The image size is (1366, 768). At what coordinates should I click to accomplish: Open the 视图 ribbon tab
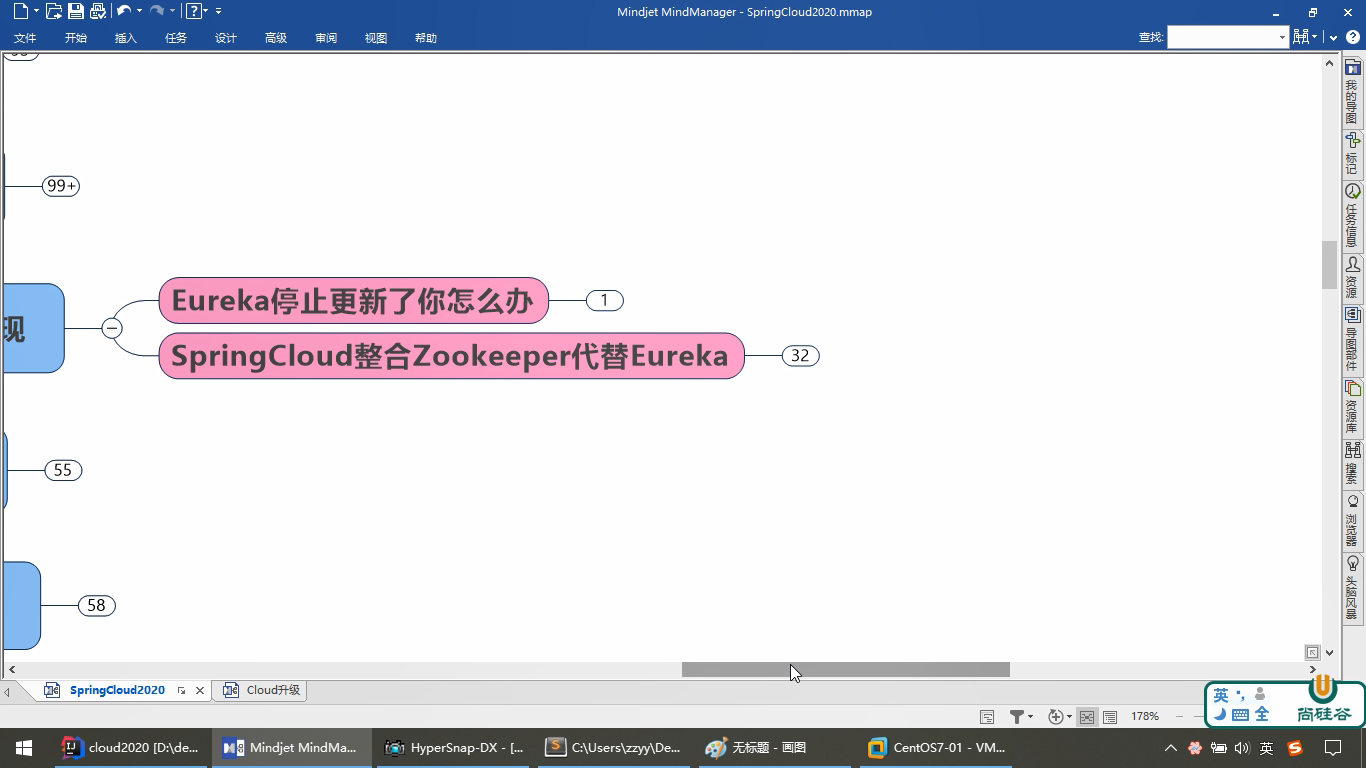(x=376, y=38)
